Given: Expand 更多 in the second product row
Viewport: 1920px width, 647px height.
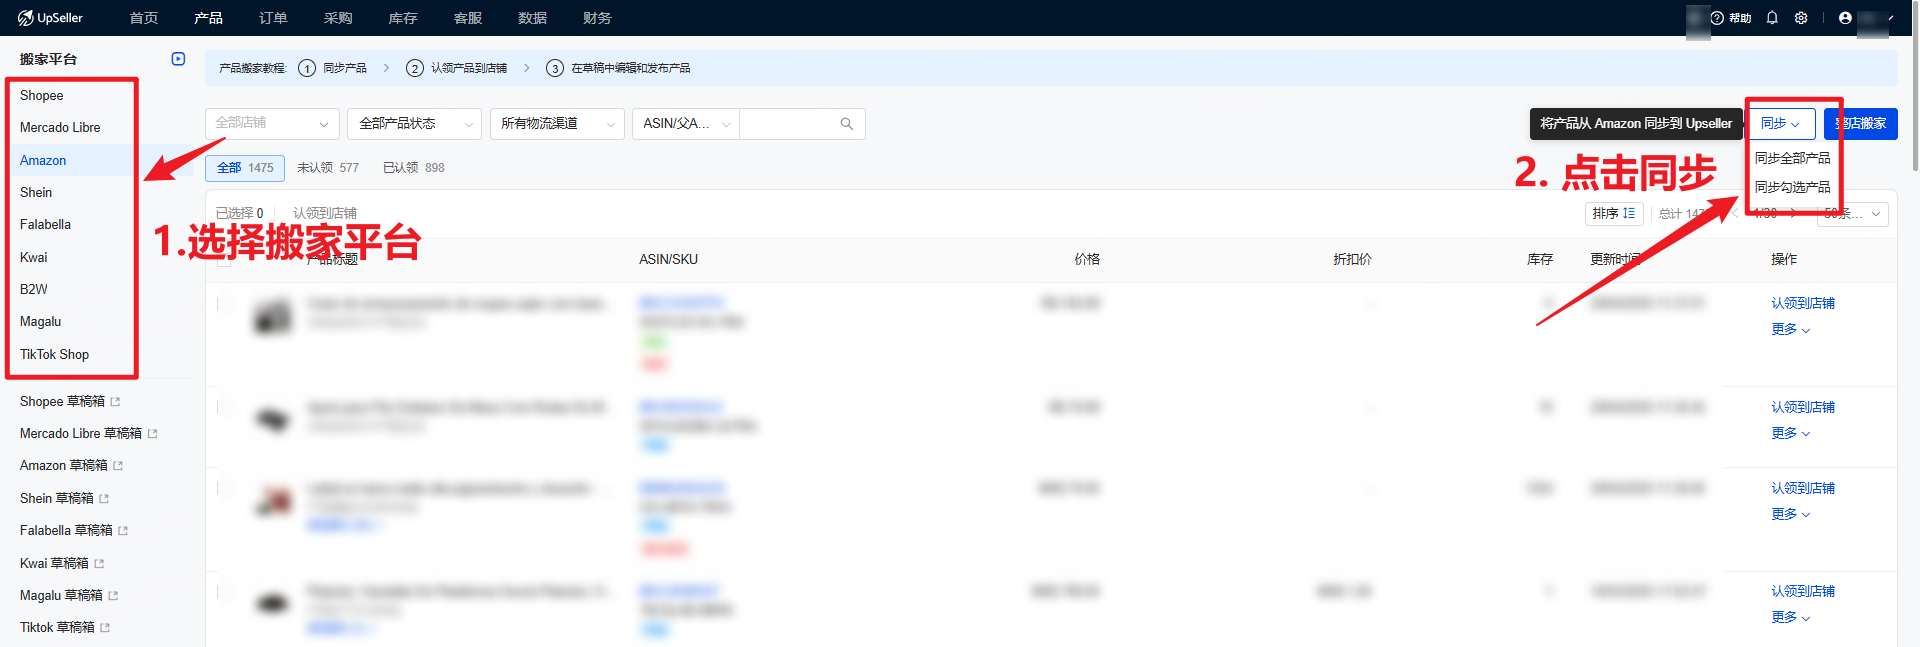Looking at the screenshot, I should coord(1790,434).
